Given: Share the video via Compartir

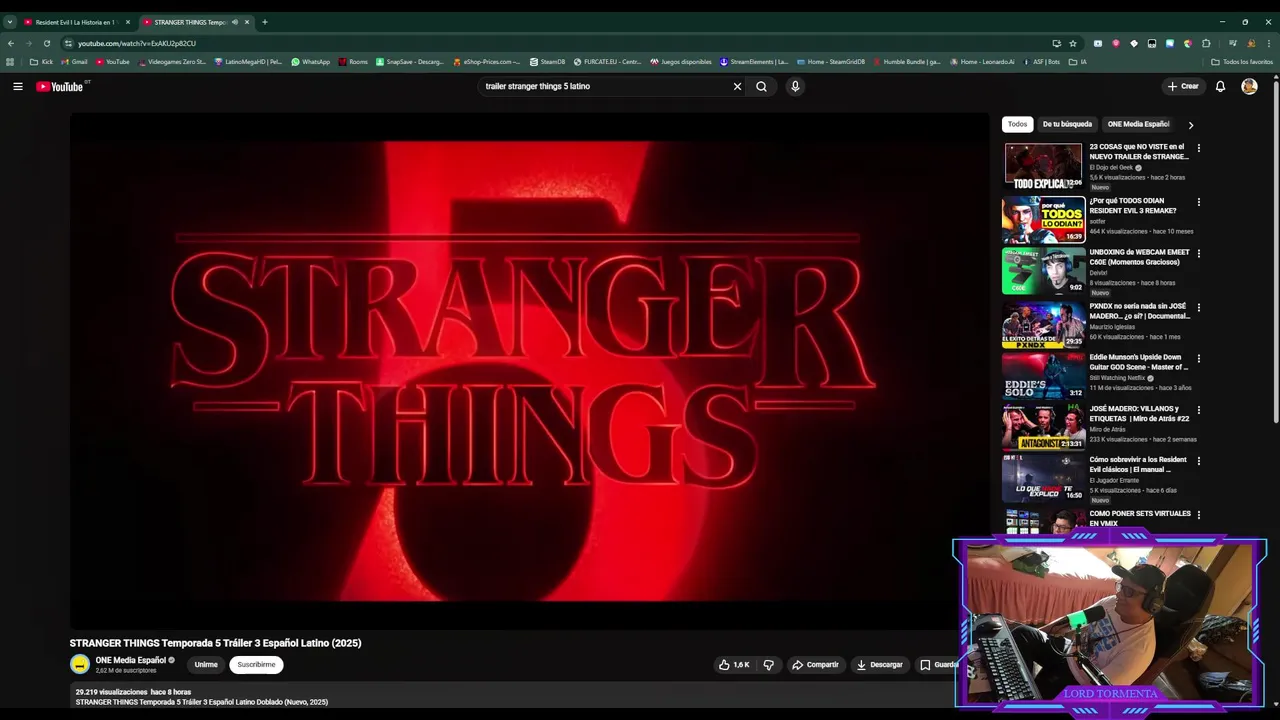Looking at the screenshot, I should tap(815, 664).
